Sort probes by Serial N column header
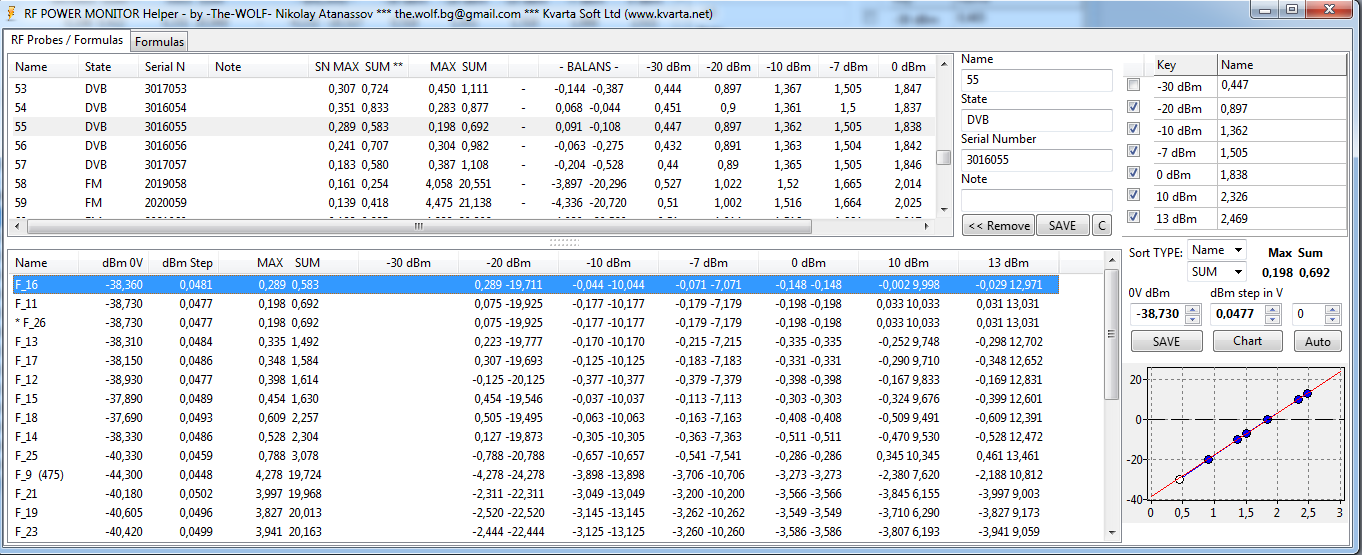Image resolution: width=1362 pixels, height=555 pixels. click(165, 67)
